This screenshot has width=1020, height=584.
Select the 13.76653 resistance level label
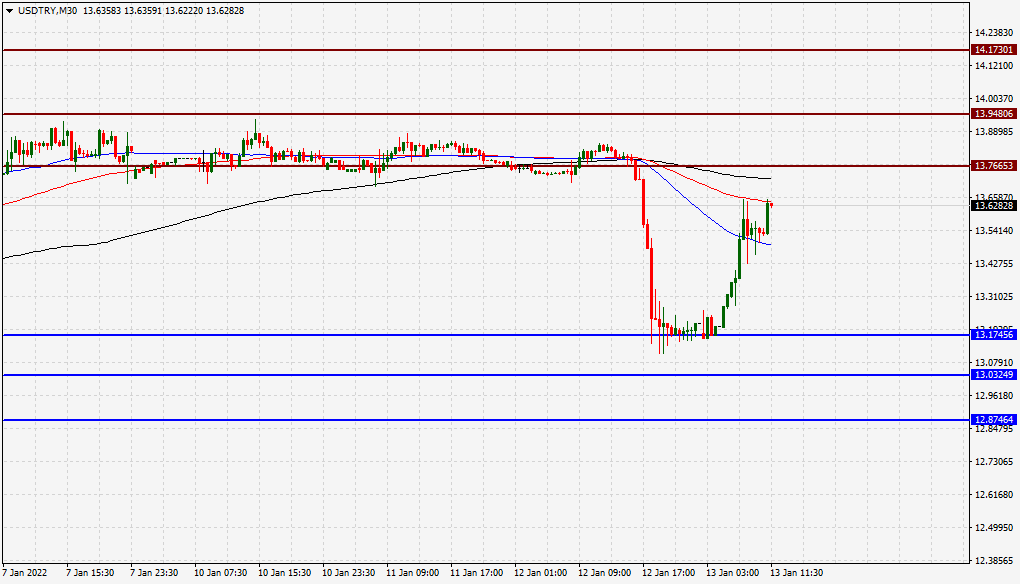point(993,166)
